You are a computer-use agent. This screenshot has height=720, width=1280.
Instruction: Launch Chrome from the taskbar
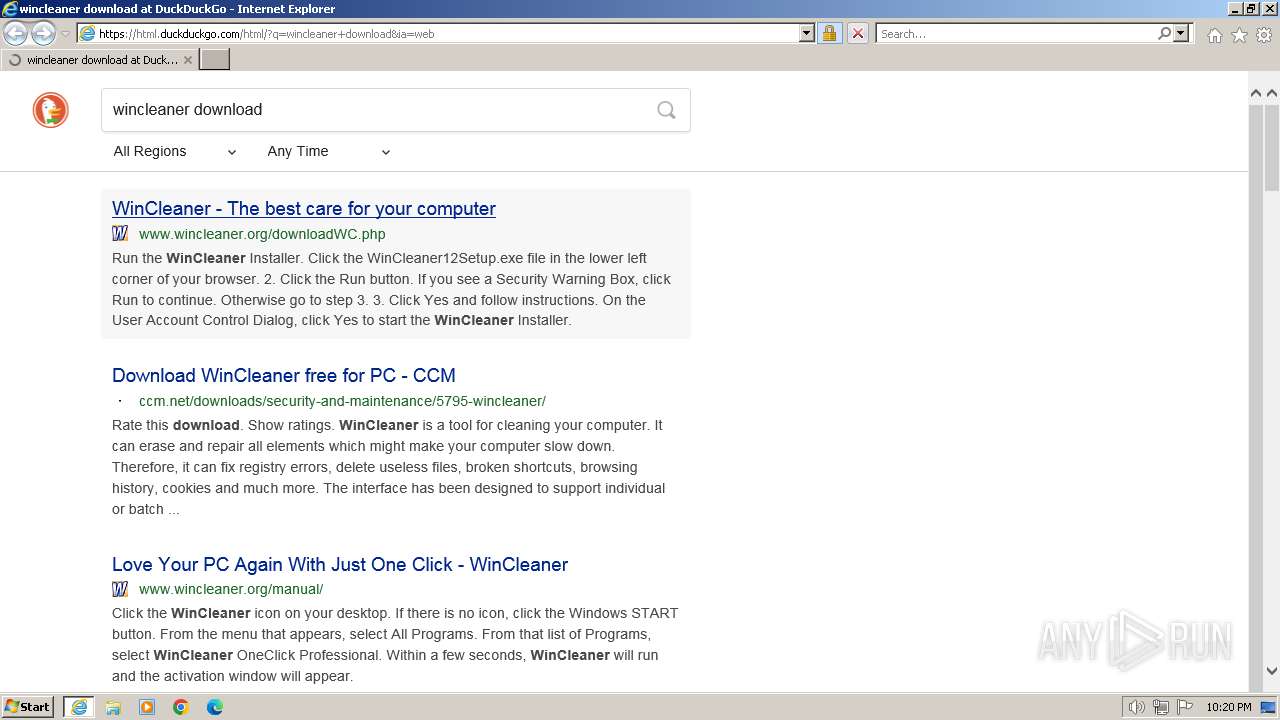click(181, 707)
